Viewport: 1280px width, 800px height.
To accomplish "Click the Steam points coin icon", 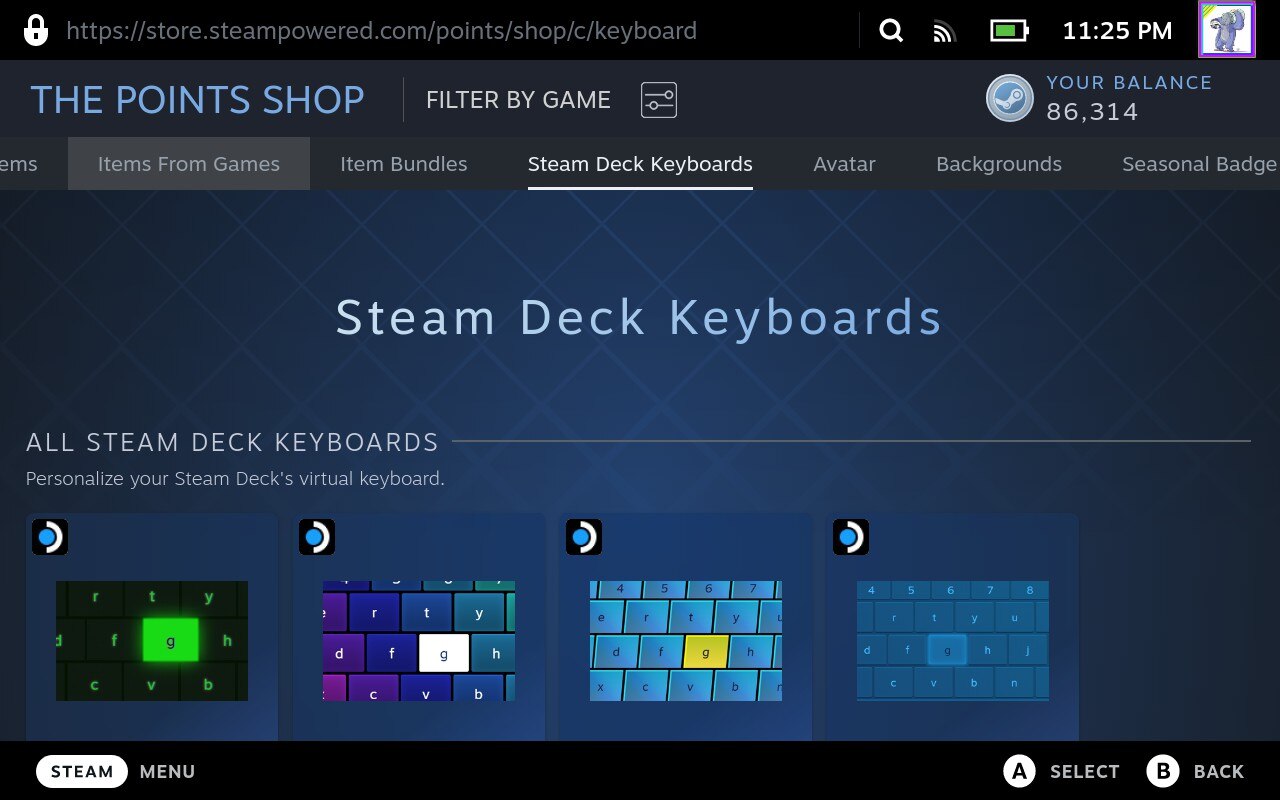I will 1010,99.
